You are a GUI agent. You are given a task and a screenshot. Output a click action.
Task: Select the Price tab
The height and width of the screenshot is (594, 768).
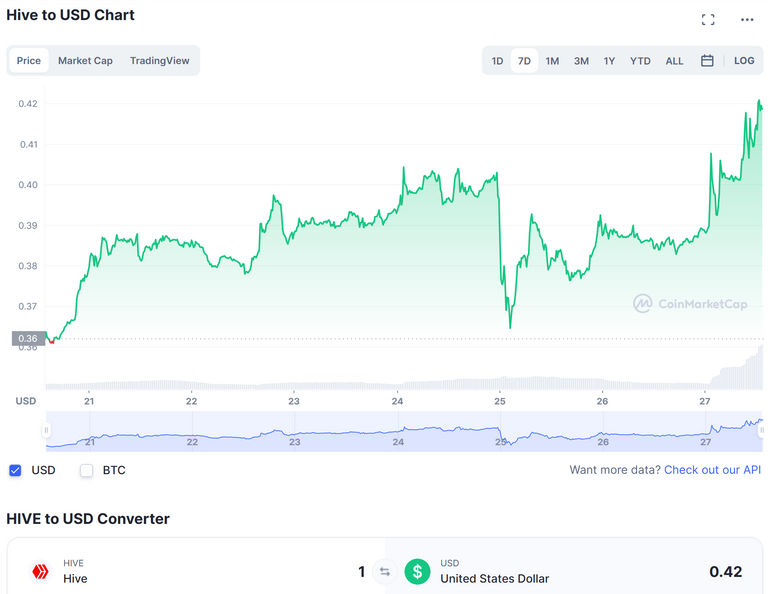pyautogui.click(x=29, y=61)
